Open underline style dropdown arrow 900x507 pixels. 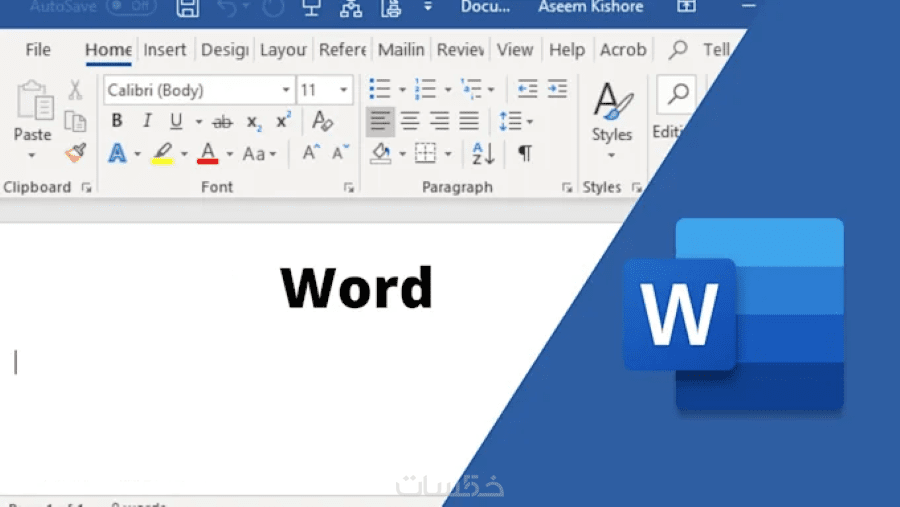click(x=199, y=122)
